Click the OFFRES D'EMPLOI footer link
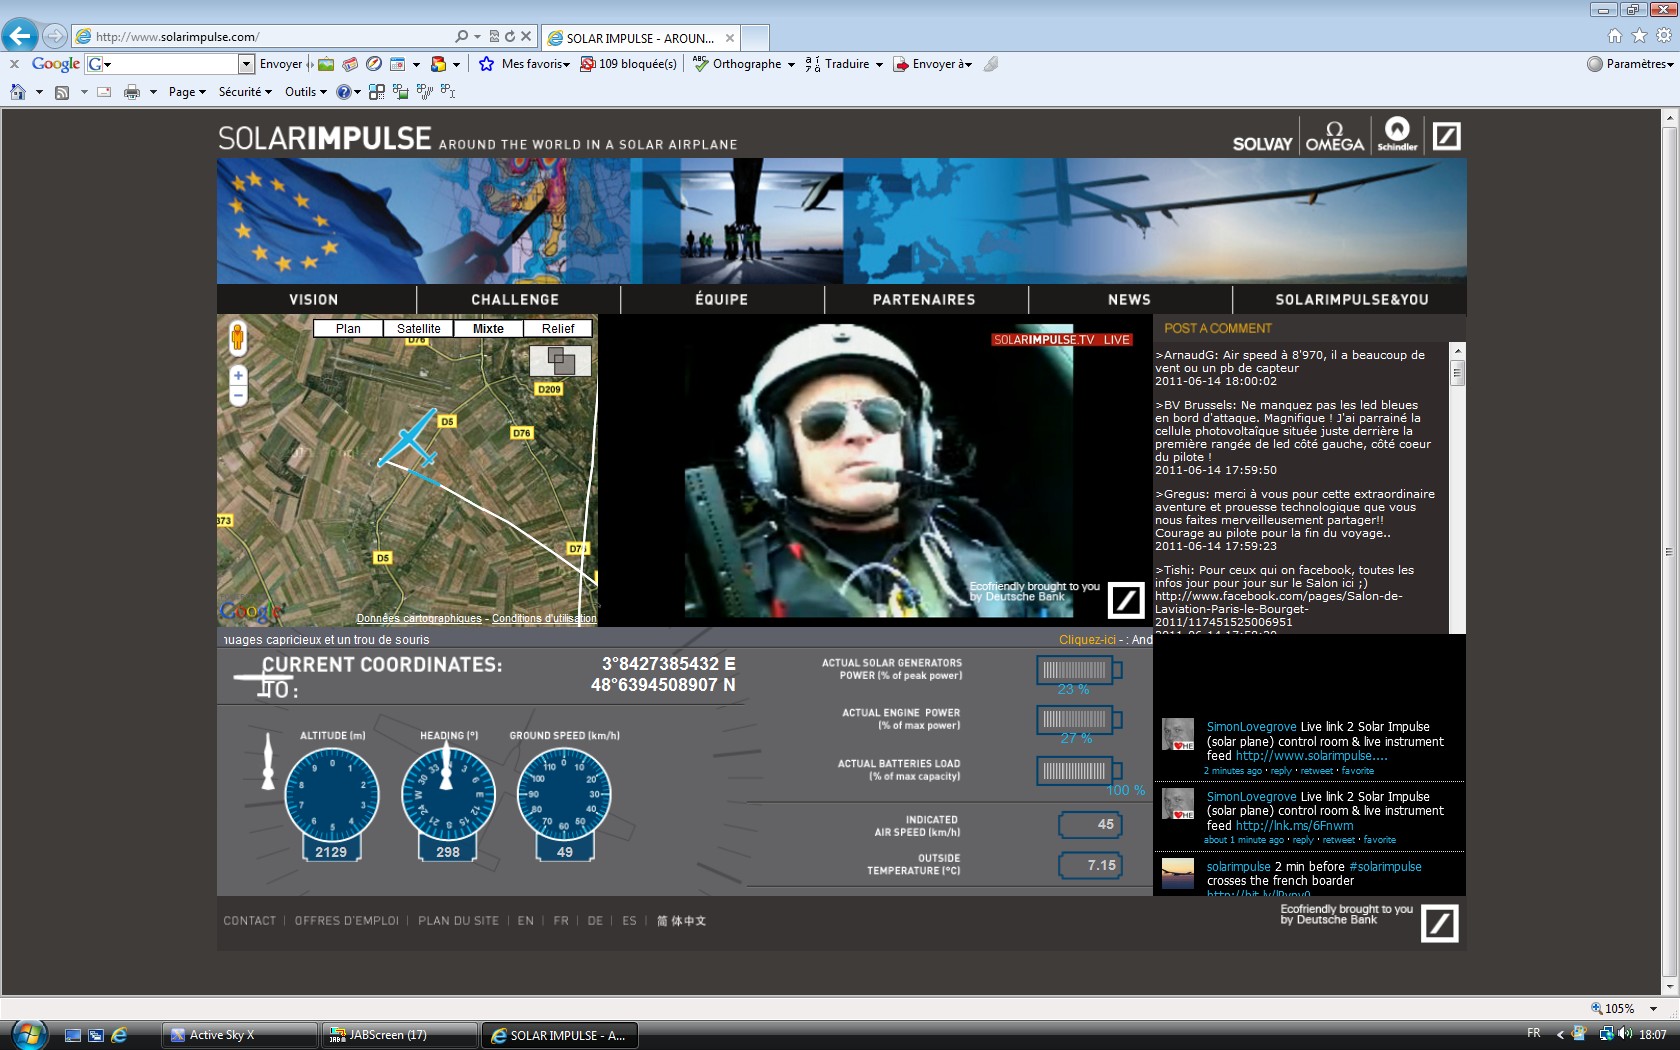Screen dimensions: 1680x1050 pyautogui.click(x=346, y=921)
